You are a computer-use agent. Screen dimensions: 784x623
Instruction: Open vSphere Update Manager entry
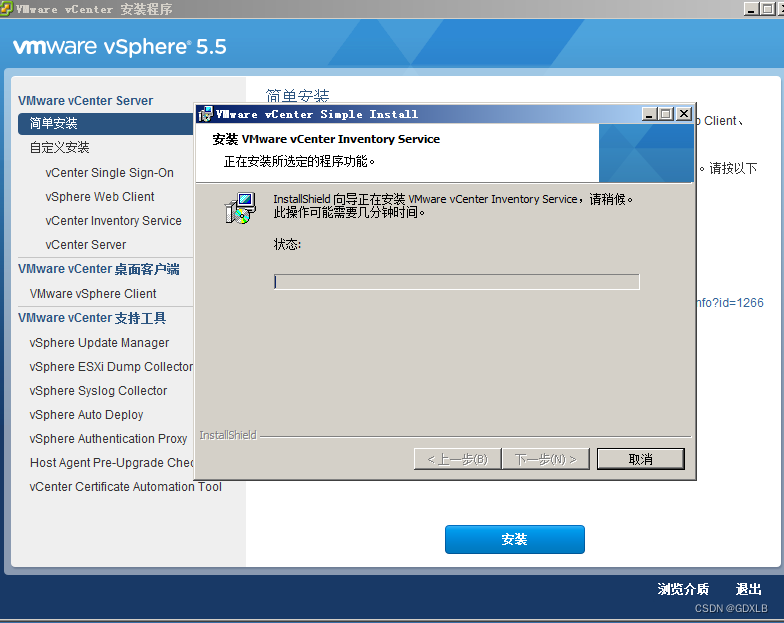click(x=99, y=342)
